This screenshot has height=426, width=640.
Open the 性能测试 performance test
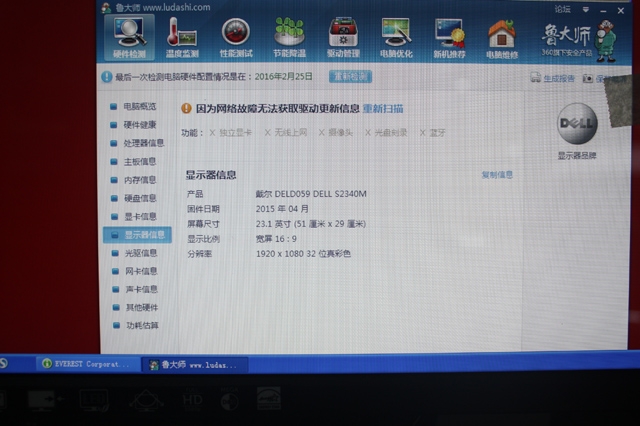(x=236, y=38)
